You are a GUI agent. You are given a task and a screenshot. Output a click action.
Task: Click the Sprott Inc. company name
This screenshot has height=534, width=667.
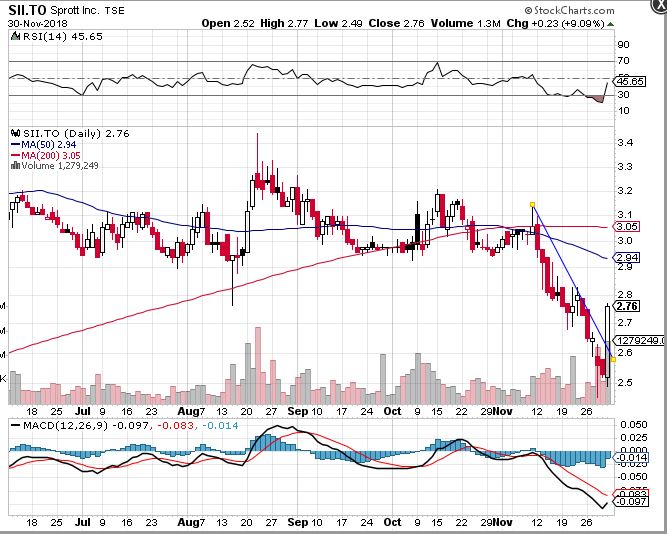point(76,10)
